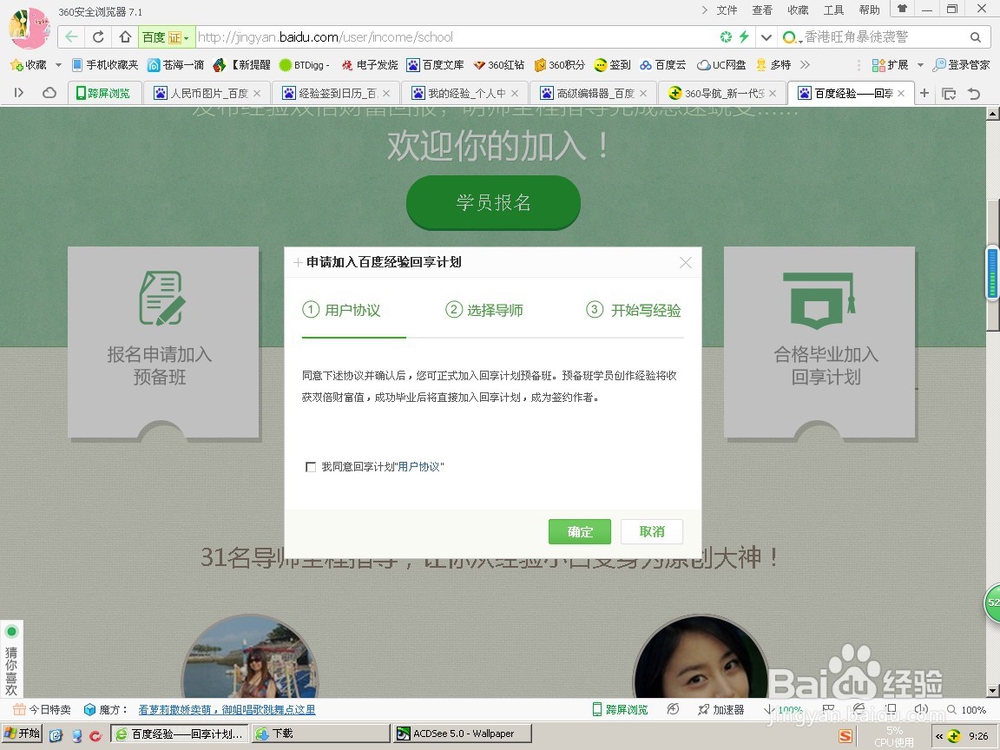Screen dimensions: 1000x750
Task: Open 今日特卖 in the status bar
Action: (x=42, y=709)
